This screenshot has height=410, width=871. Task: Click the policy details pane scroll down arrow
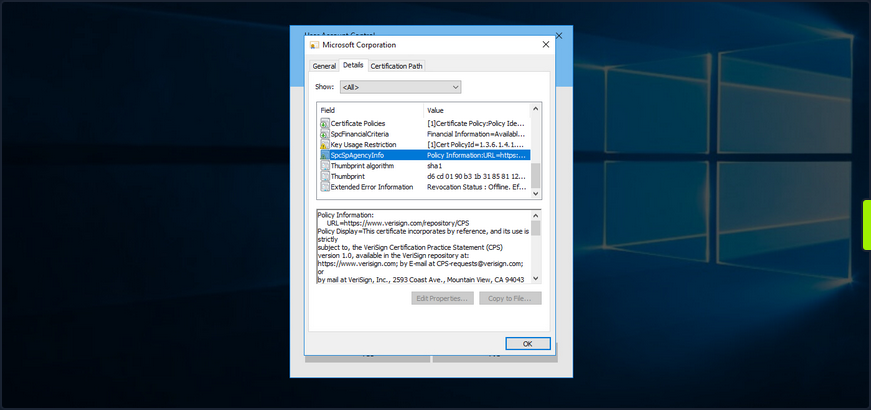535,278
